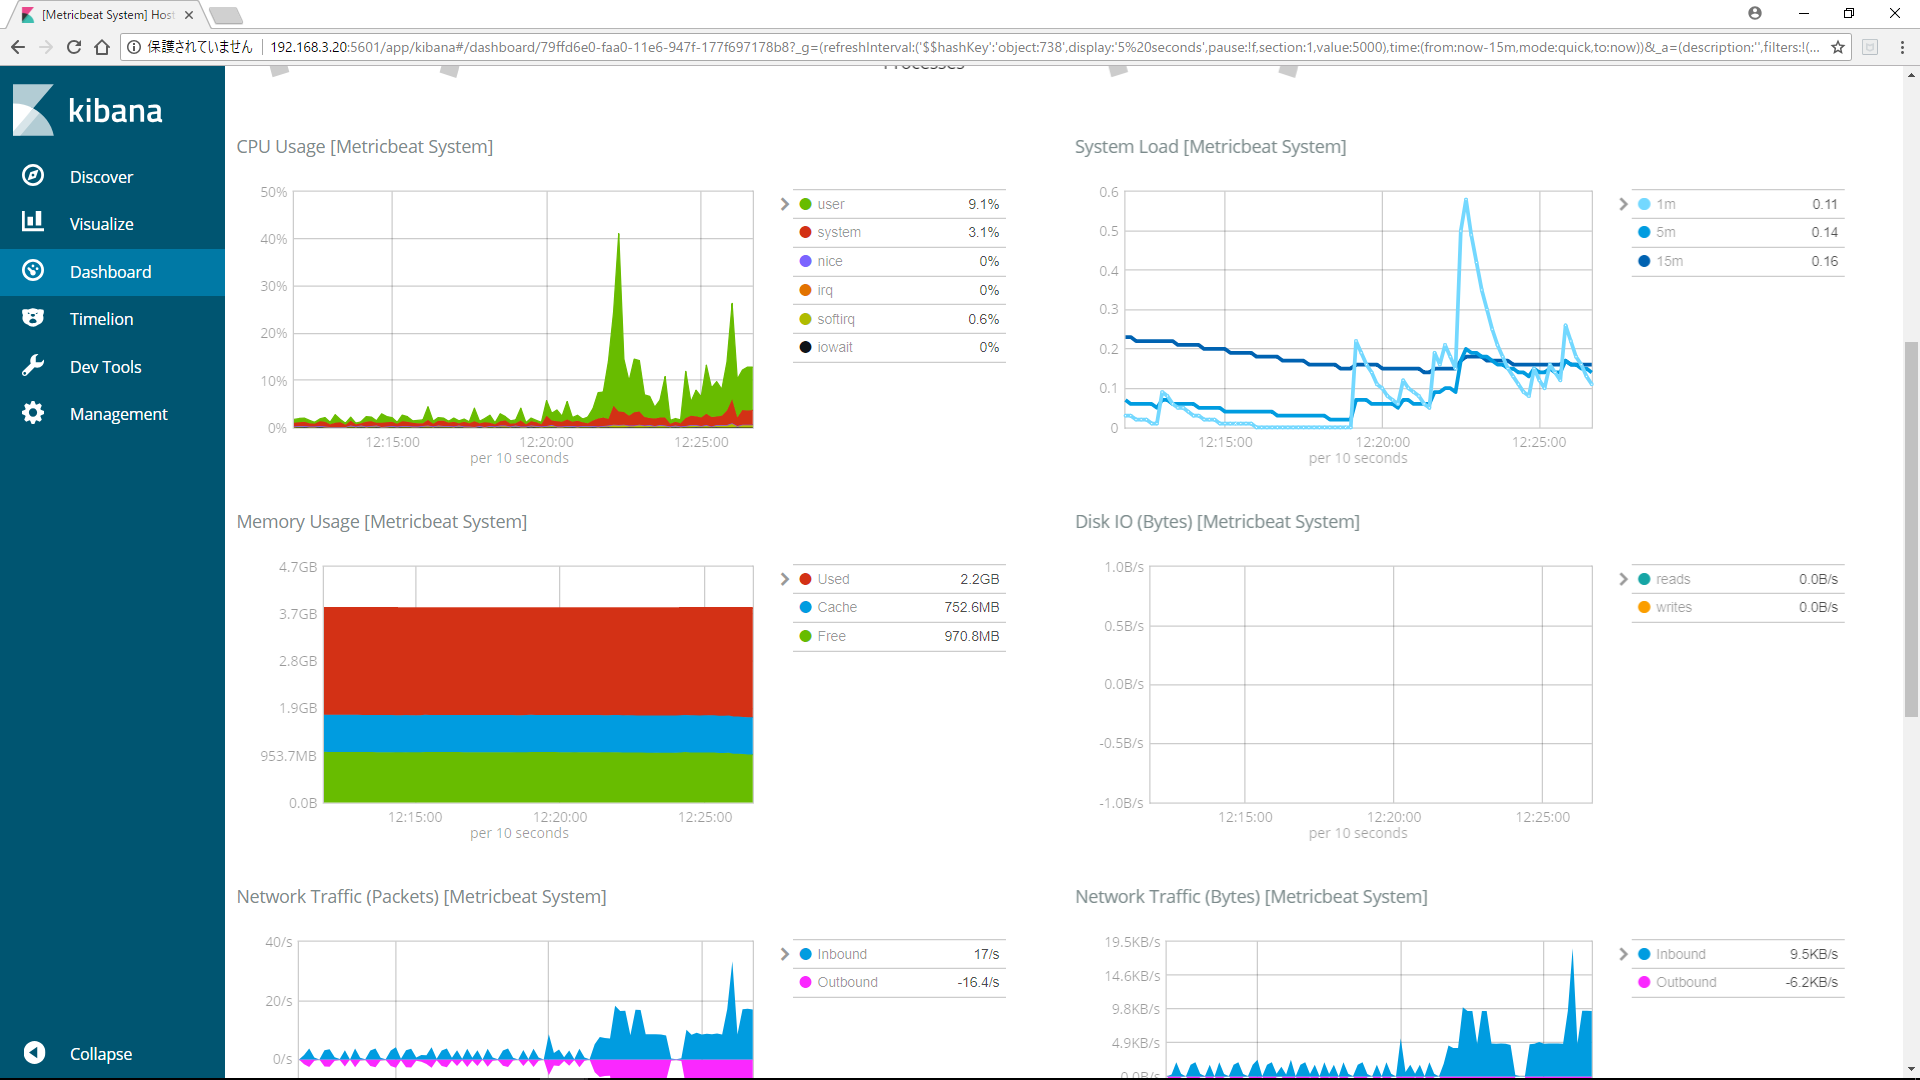Open the Management section
The image size is (1920, 1080).
[x=119, y=413]
